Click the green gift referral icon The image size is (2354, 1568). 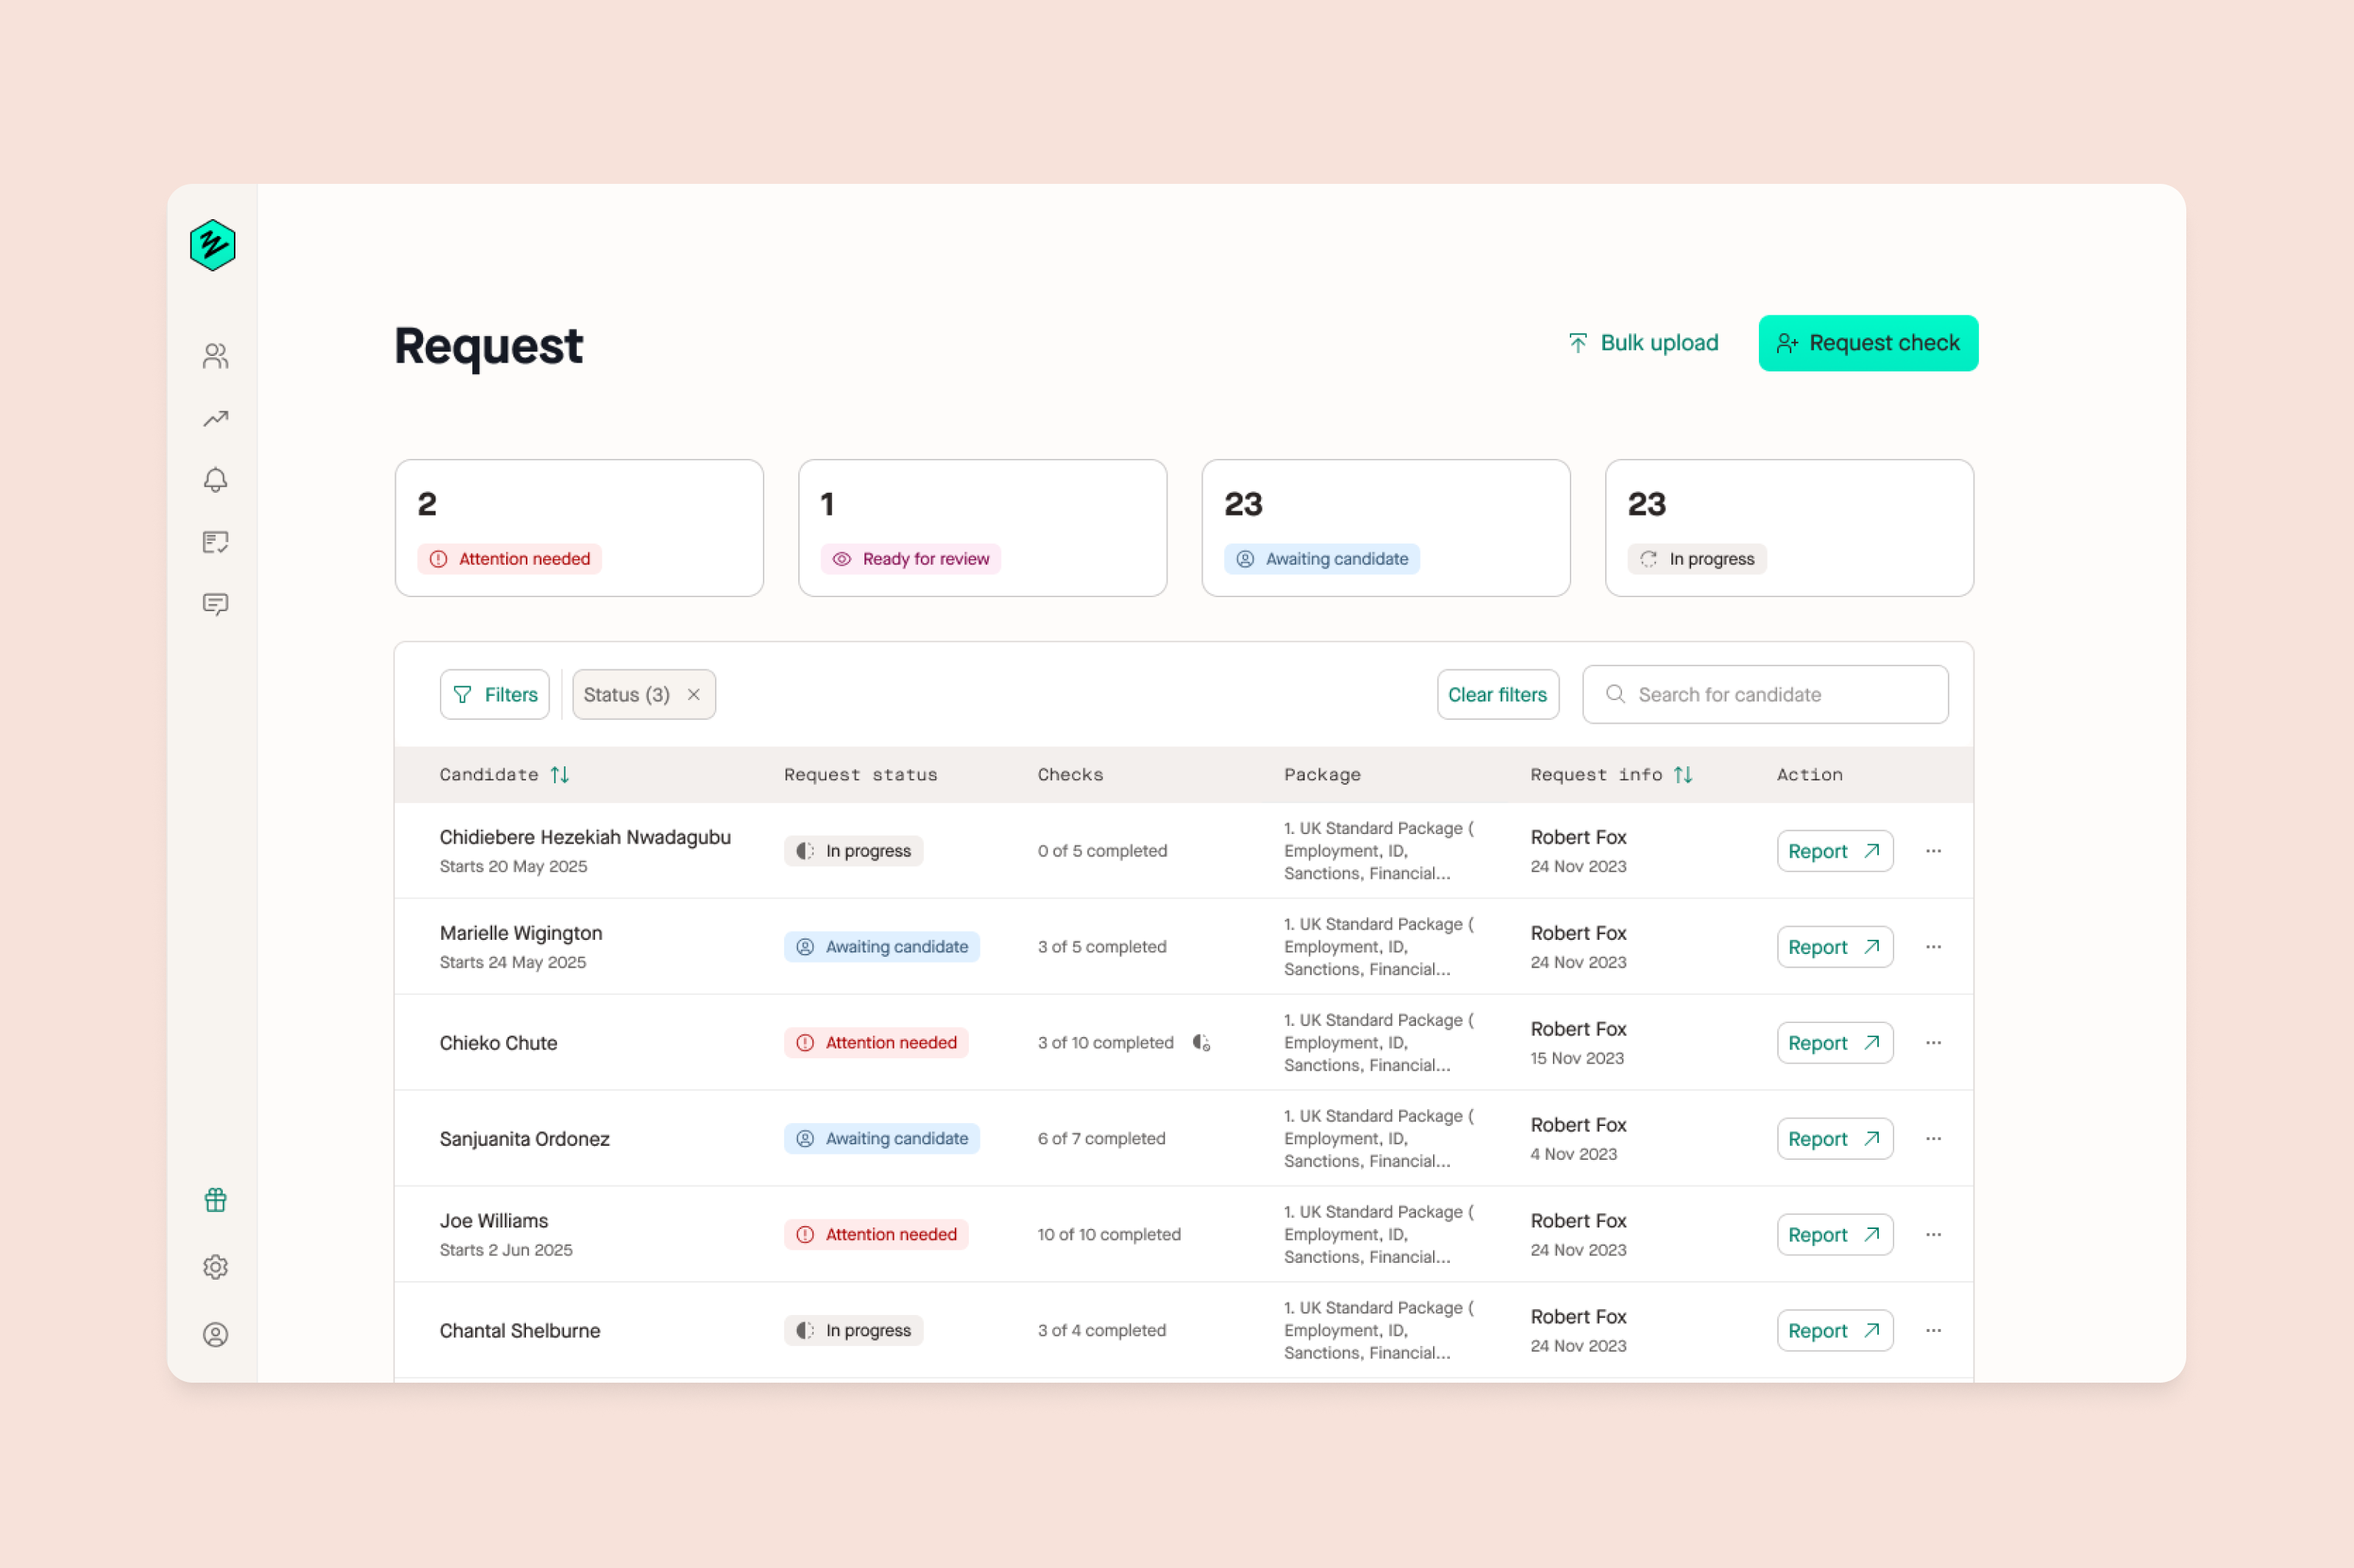(215, 1199)
